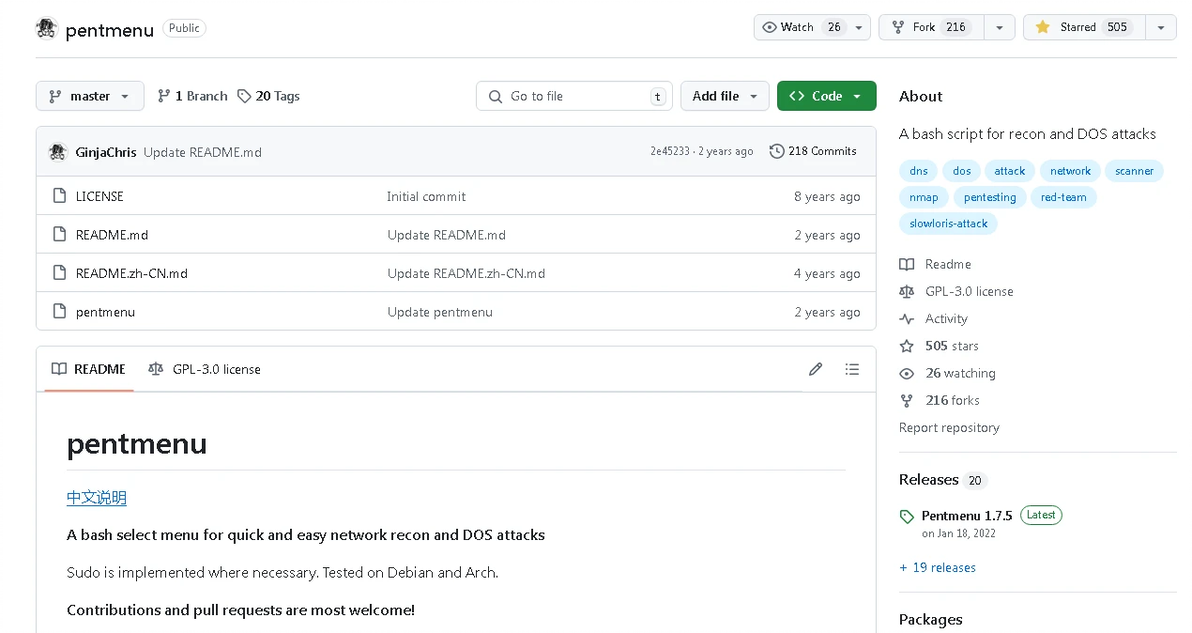
Task: Open the 20 Tags page
Action: (x=269, y=96)
